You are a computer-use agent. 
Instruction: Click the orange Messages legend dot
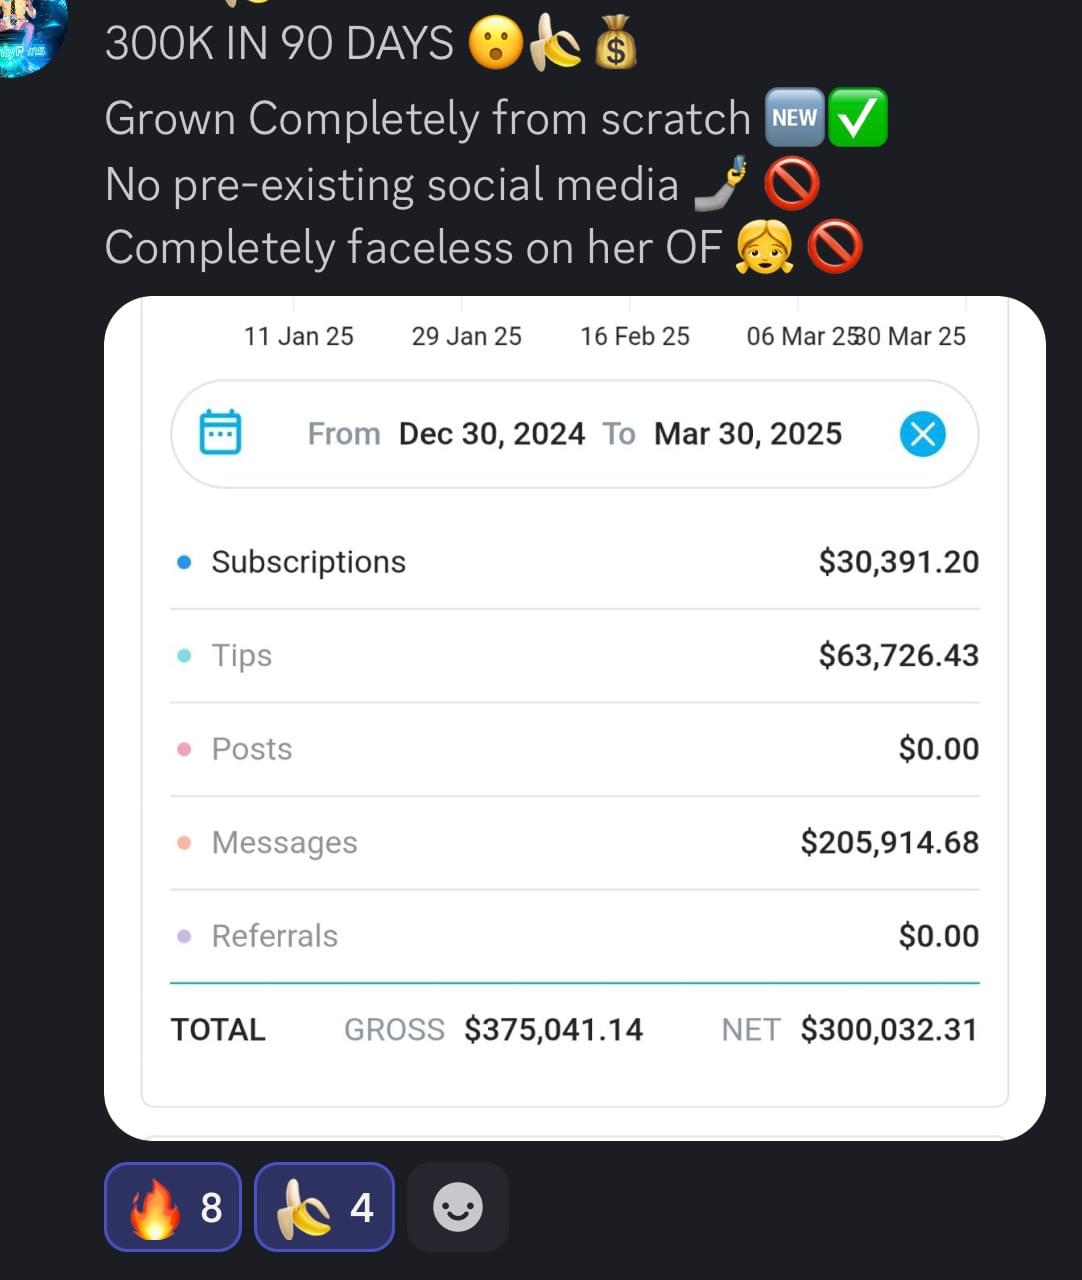pyautogui.click(x=184, y=843)
